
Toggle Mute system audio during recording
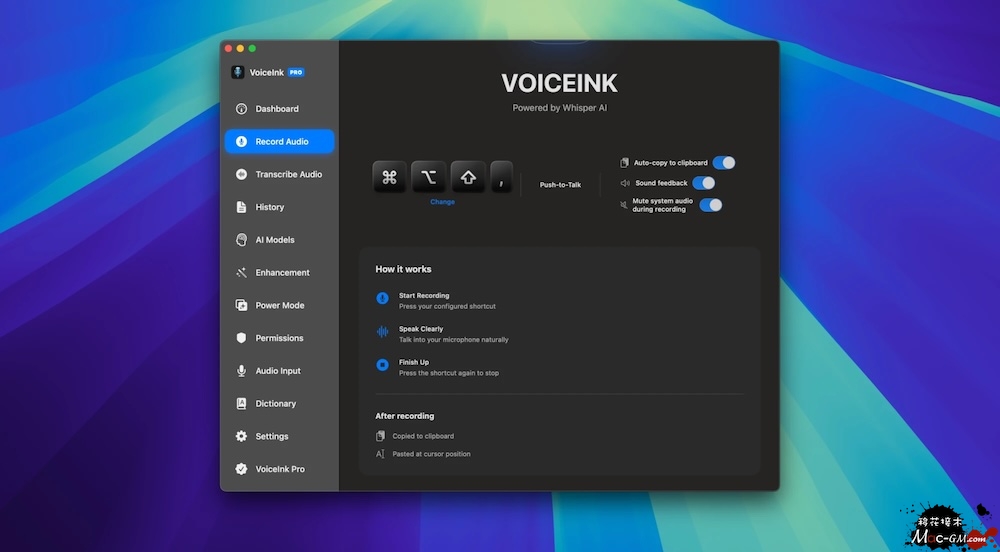[710, 205]
